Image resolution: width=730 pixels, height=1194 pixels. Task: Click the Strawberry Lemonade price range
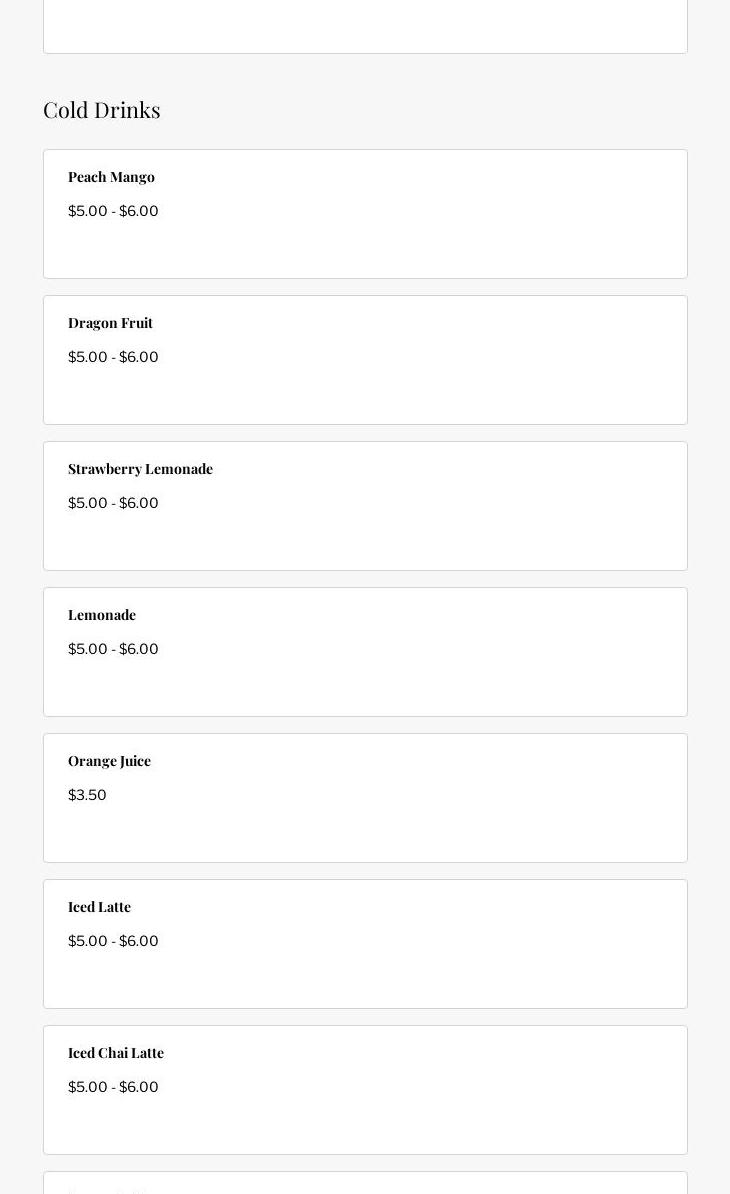[113, 503]
